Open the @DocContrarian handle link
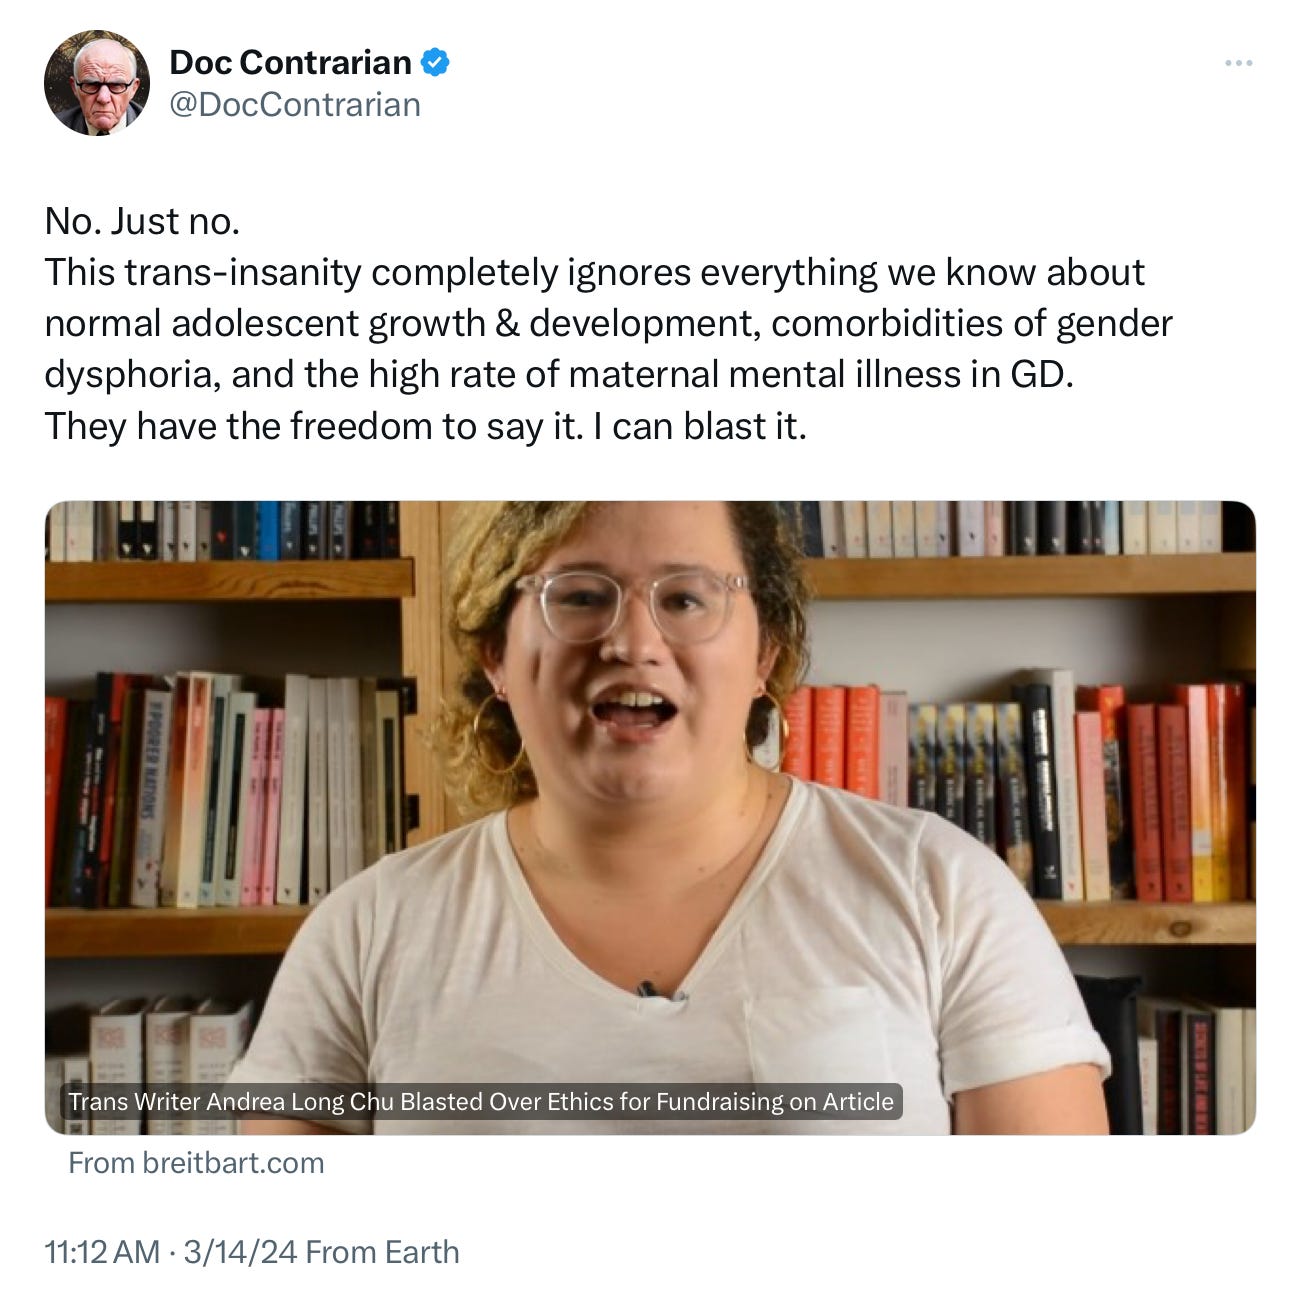The image size is (1304, 1299). click(x=295, y=104)
